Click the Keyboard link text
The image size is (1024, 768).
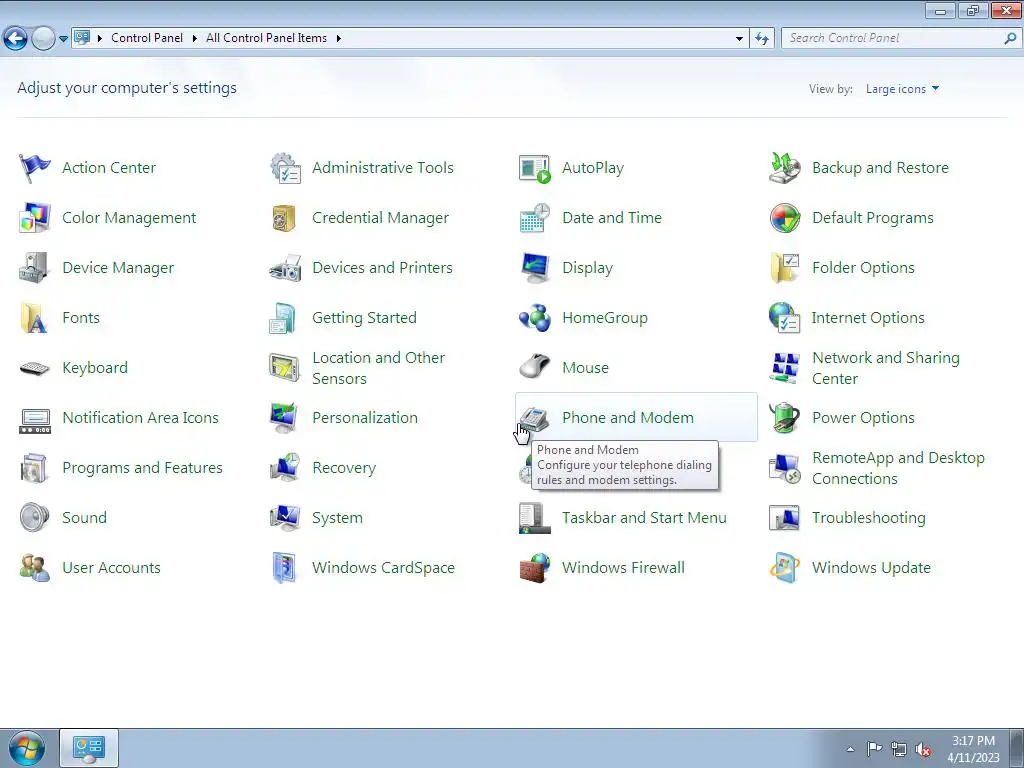pyautogui.click(x=95, y=368)
